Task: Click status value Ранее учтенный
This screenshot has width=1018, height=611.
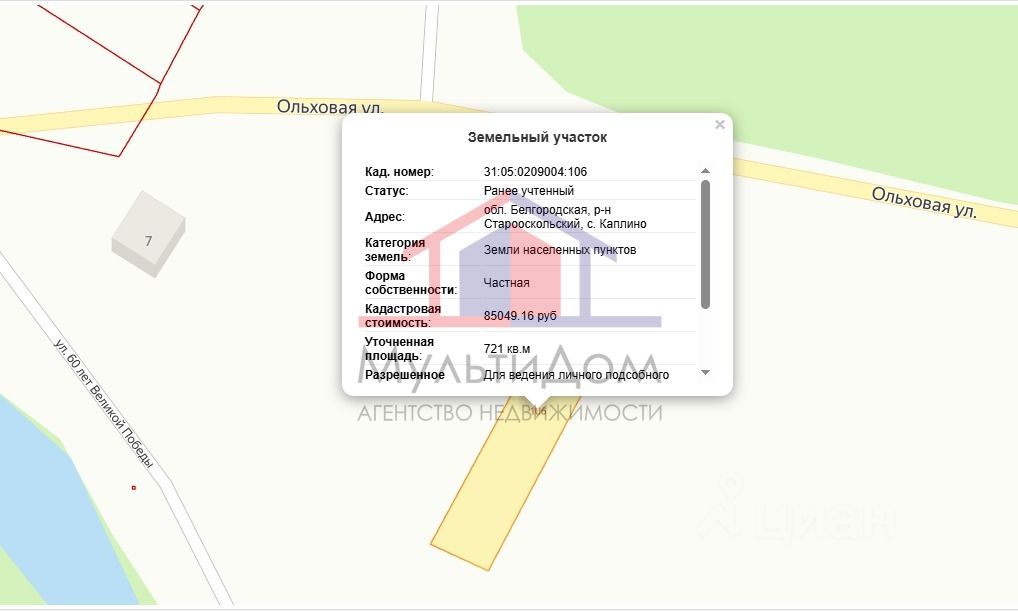Action: point(528,191)
